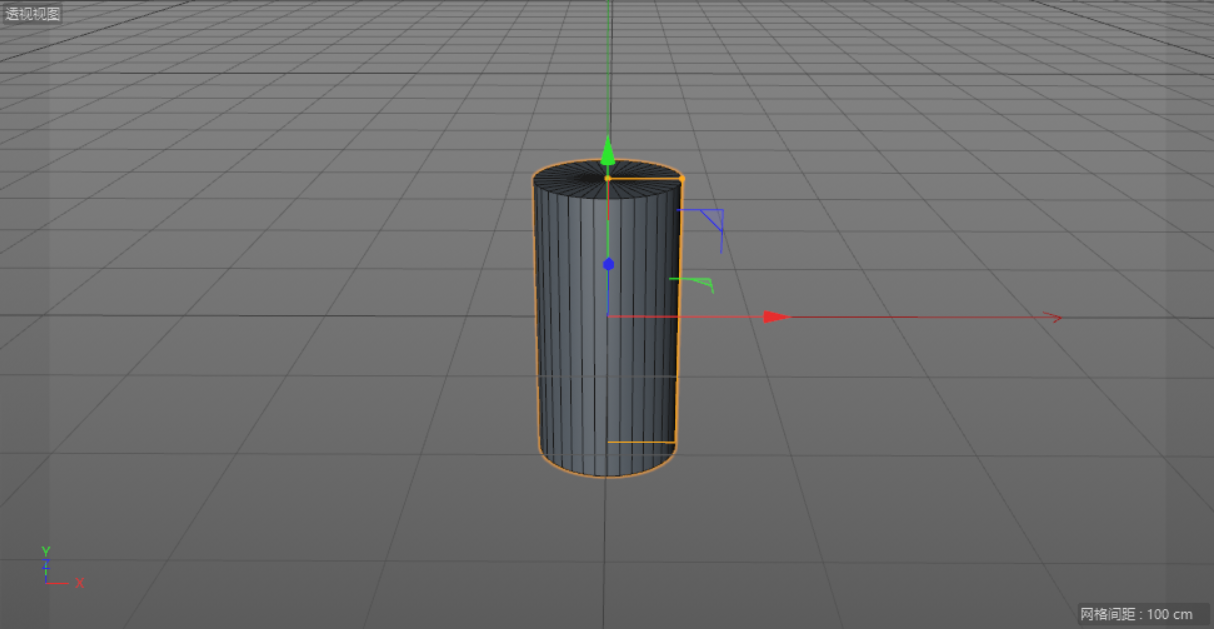Click the 网格间距 : 100 cm readout

[x=1136, y=613]
